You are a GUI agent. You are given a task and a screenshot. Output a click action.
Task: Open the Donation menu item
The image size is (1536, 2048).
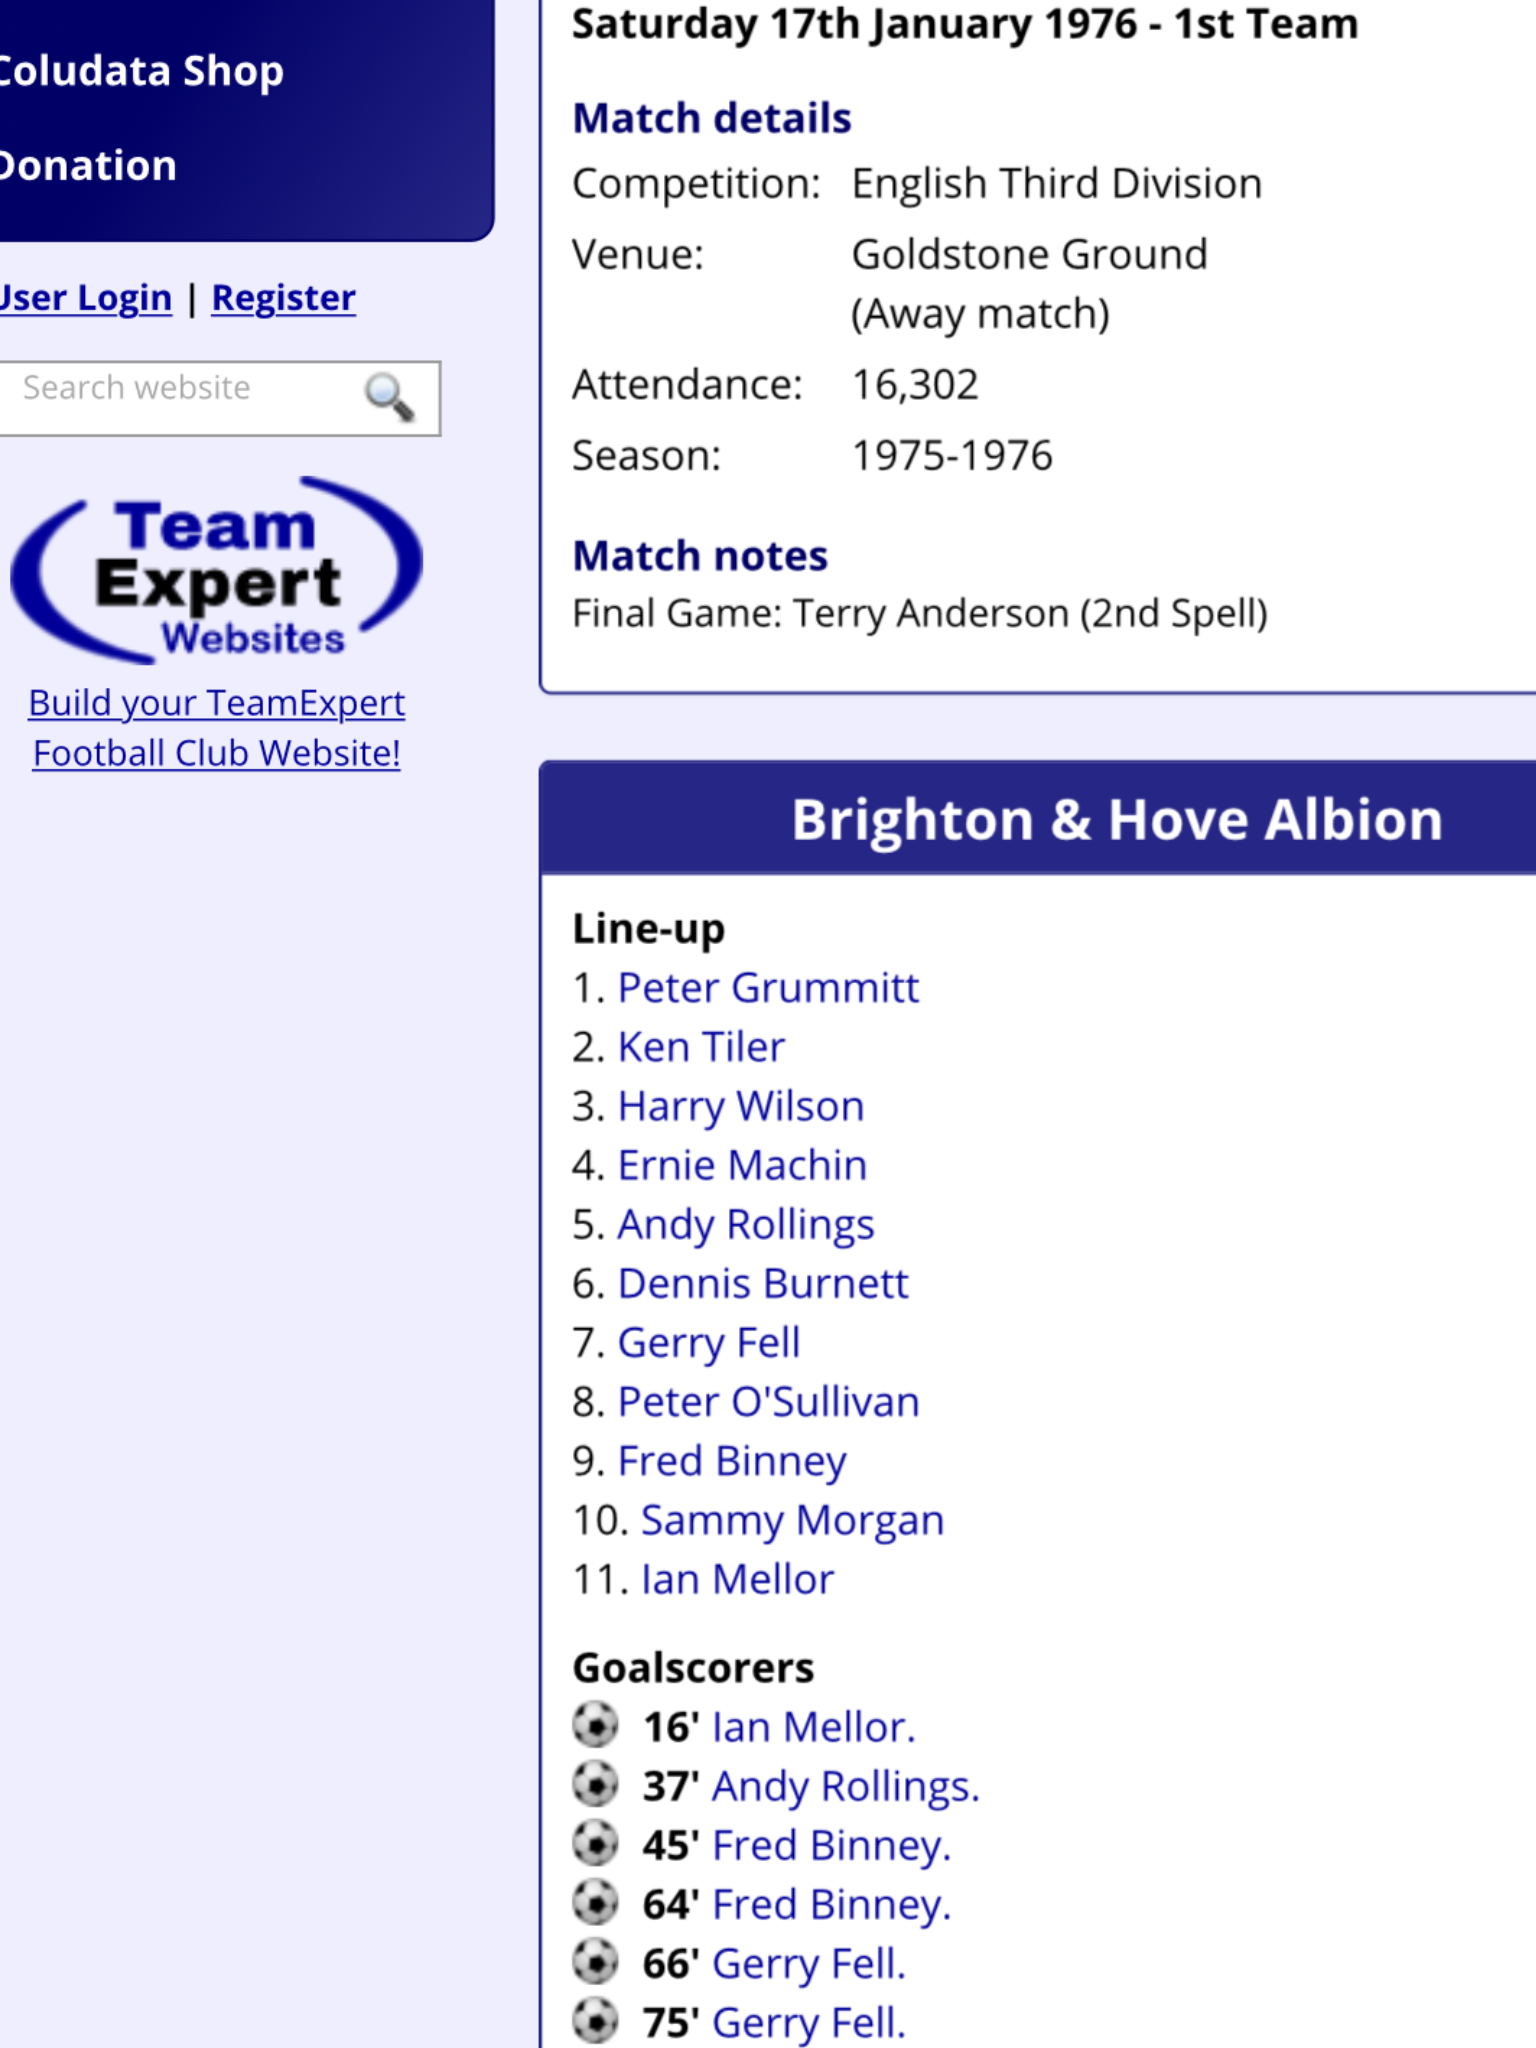[x=88, y=166]
